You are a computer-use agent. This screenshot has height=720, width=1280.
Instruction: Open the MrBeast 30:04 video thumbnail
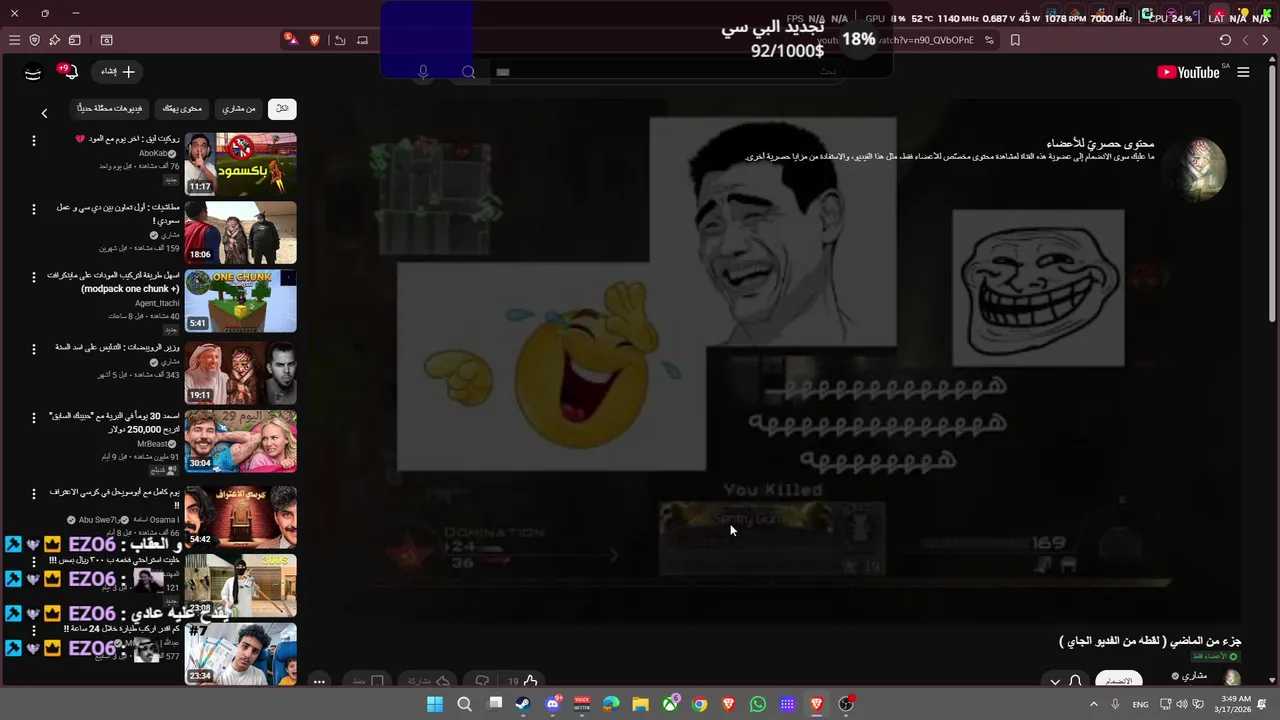point(241,441)
